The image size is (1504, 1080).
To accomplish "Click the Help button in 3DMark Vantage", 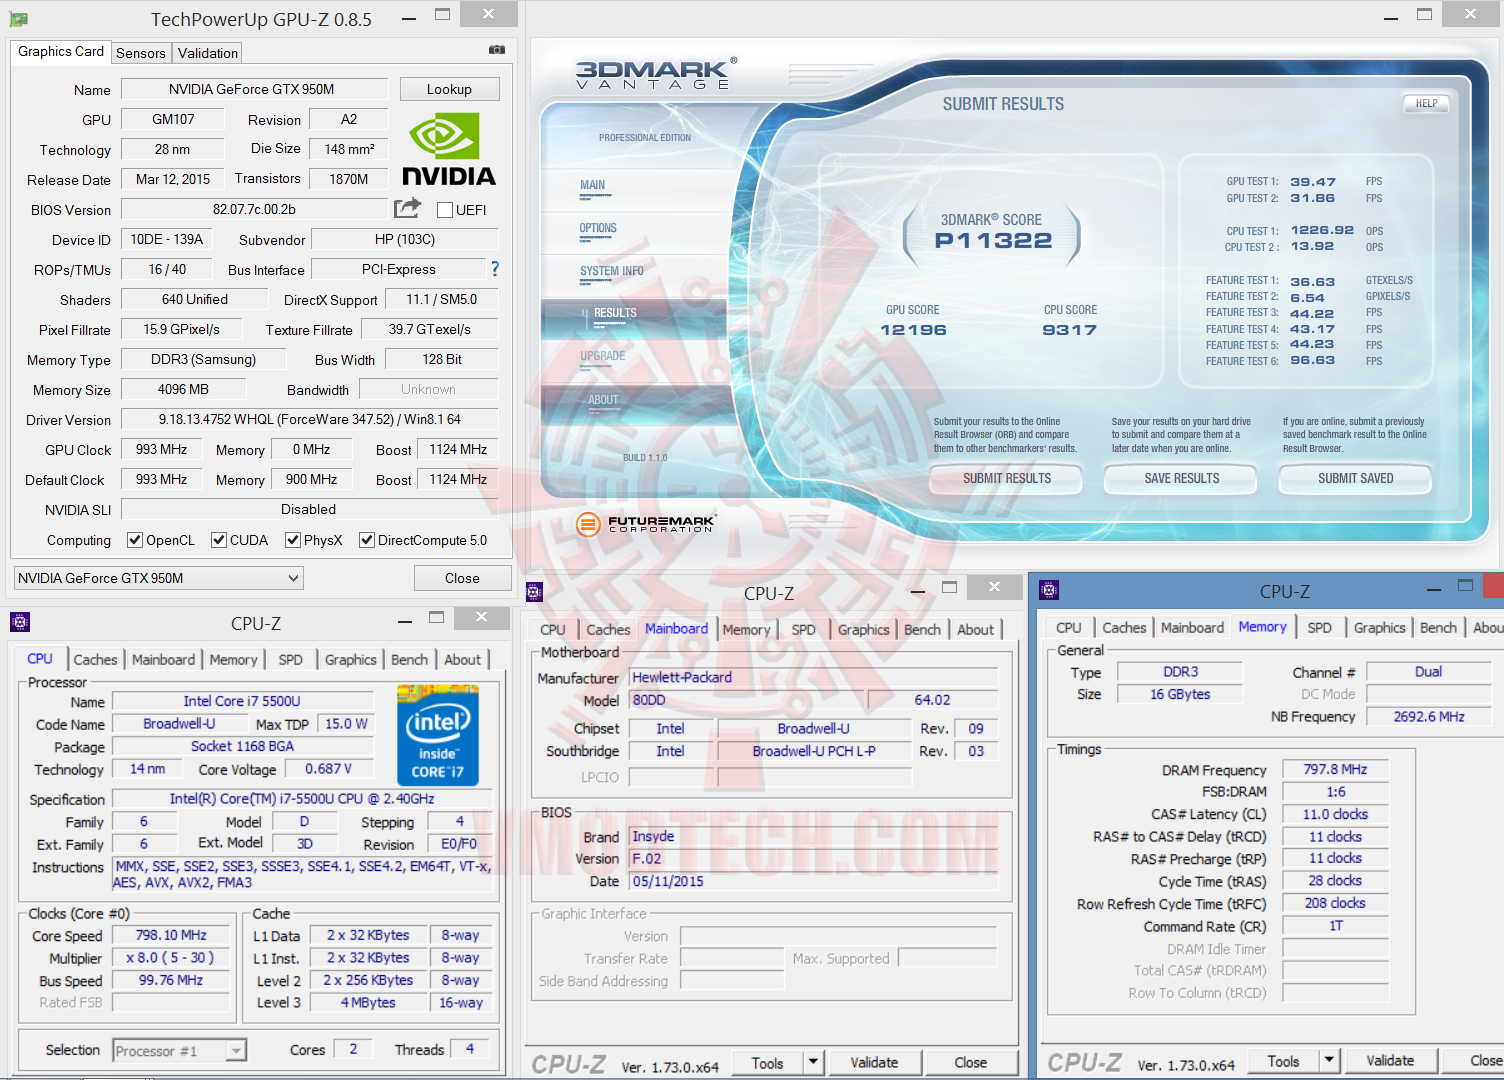I will (1427, 103).
